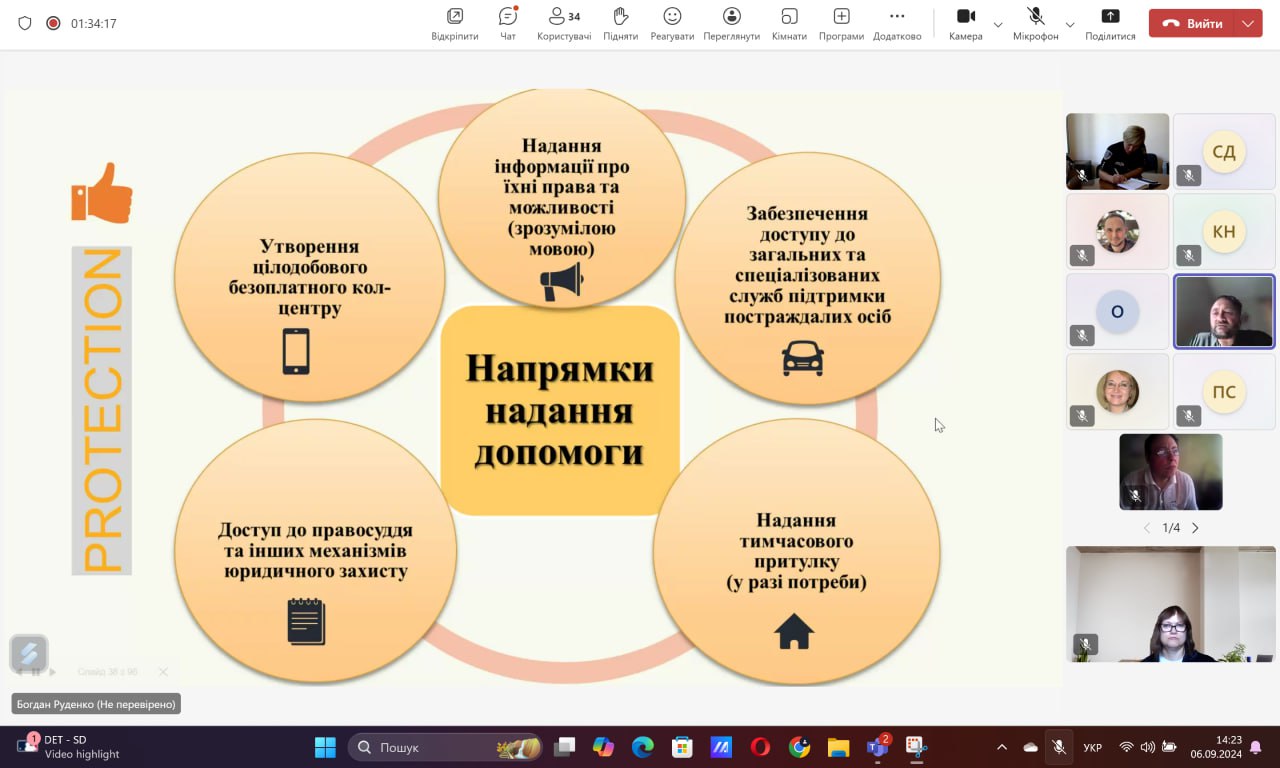Open the meeting Chat panel
Screen dimensions: 1280x768
coord(508,24)
